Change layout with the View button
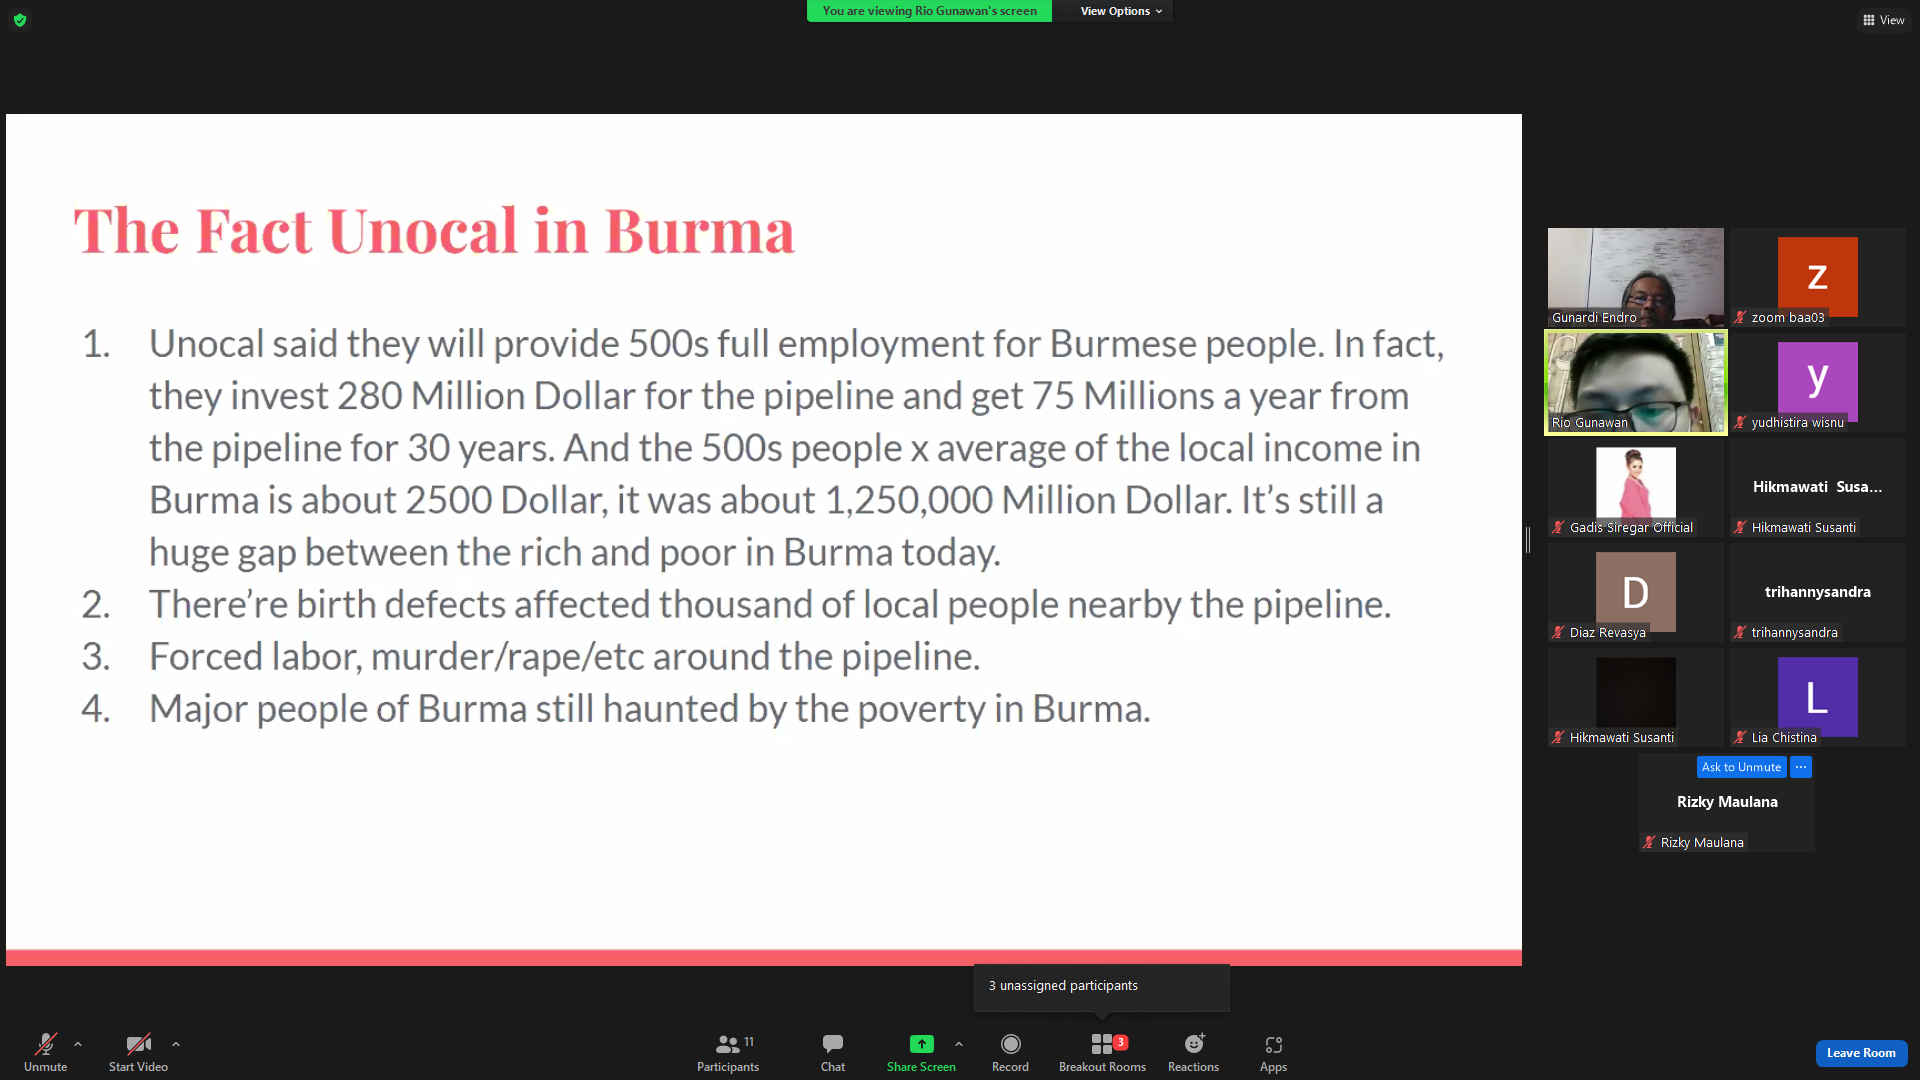The image size is (1920, 1080). tap(1884, 20)
